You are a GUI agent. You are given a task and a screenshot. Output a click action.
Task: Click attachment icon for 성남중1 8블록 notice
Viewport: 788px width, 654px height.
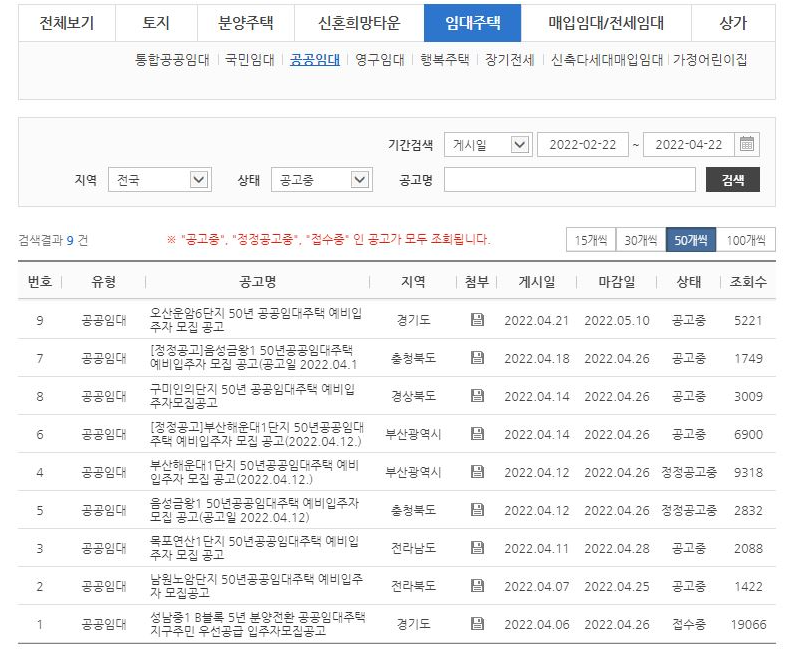coord(477,624)
